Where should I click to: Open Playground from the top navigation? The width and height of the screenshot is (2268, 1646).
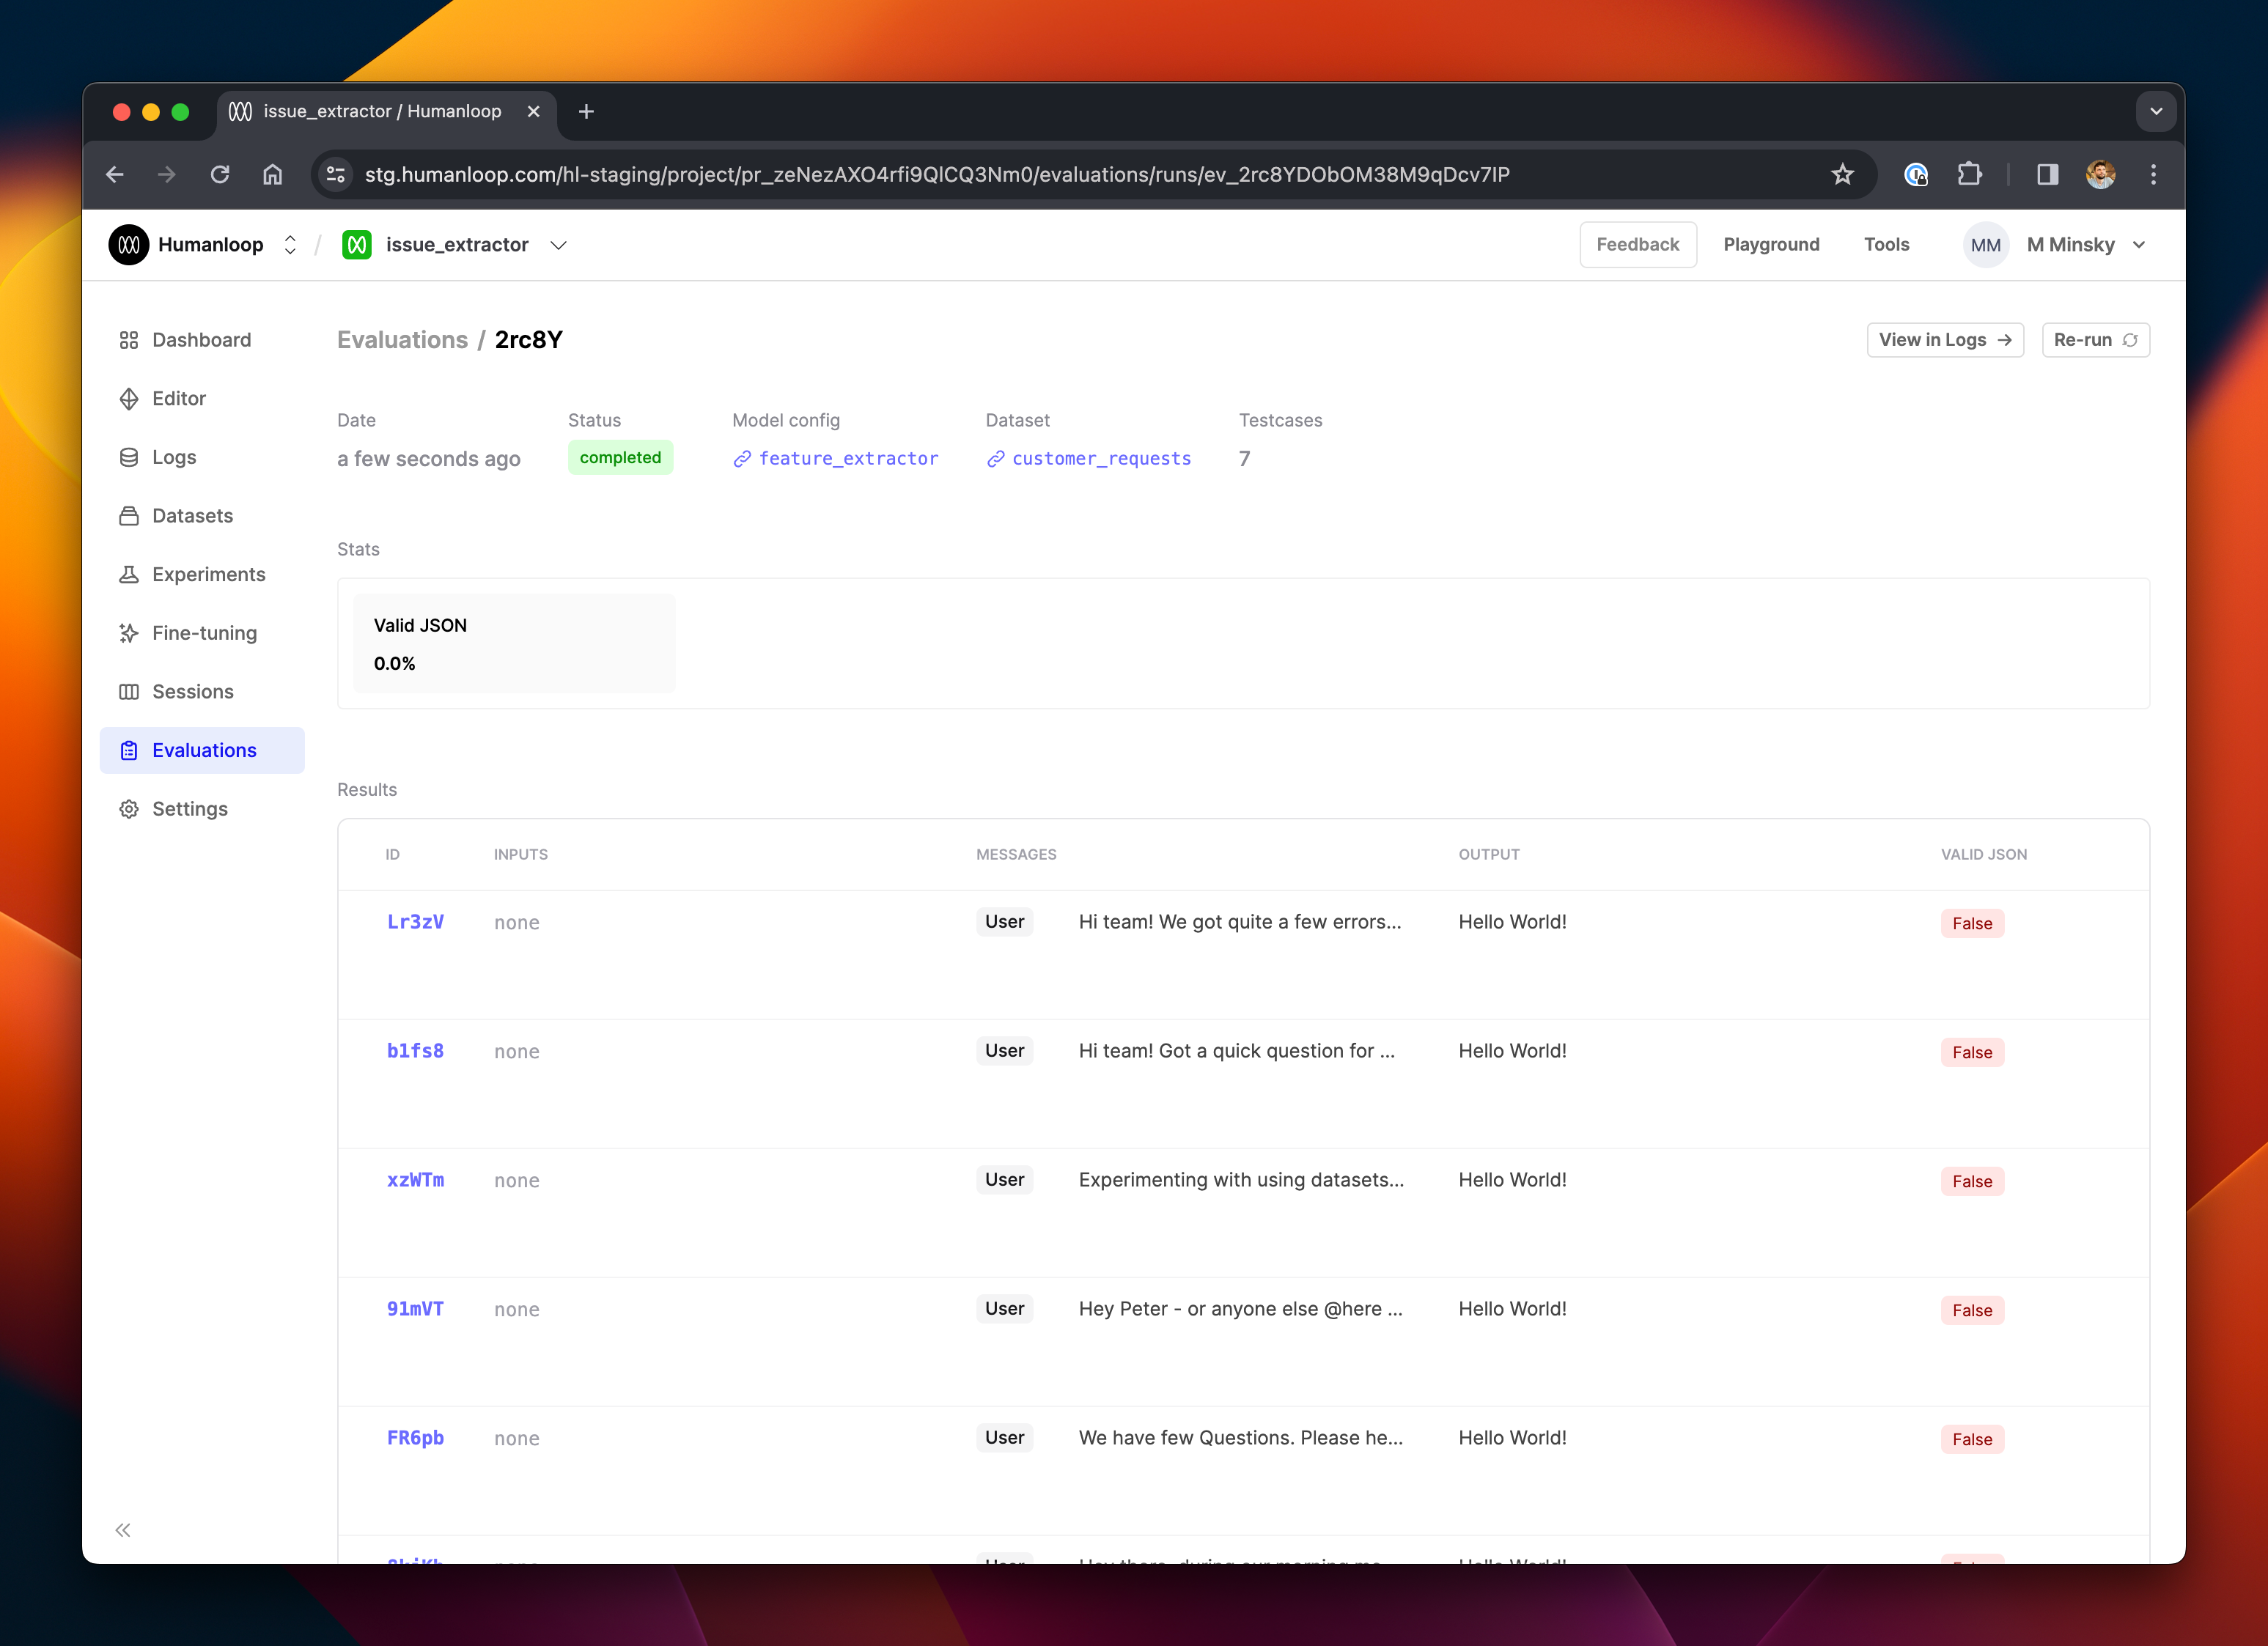[x=1771, y=245]
